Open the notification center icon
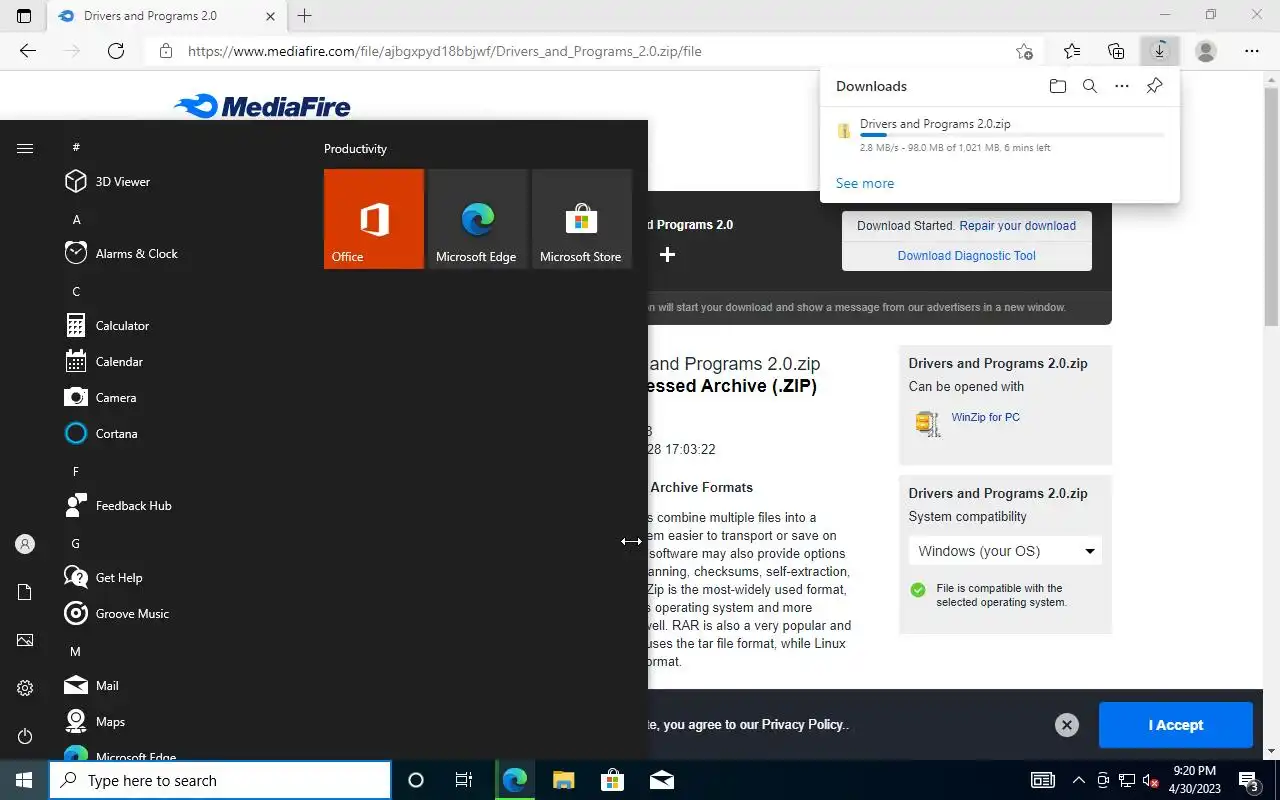 [1250, 780]
